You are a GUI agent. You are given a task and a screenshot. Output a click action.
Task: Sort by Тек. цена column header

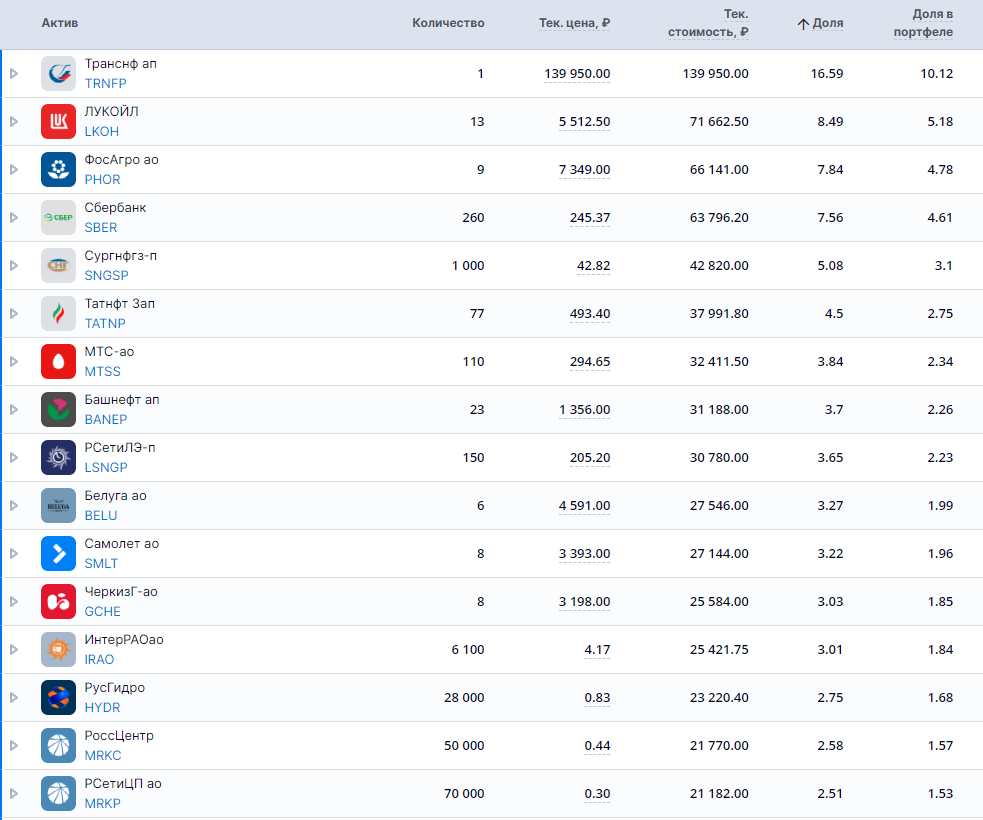pos(574,23)
